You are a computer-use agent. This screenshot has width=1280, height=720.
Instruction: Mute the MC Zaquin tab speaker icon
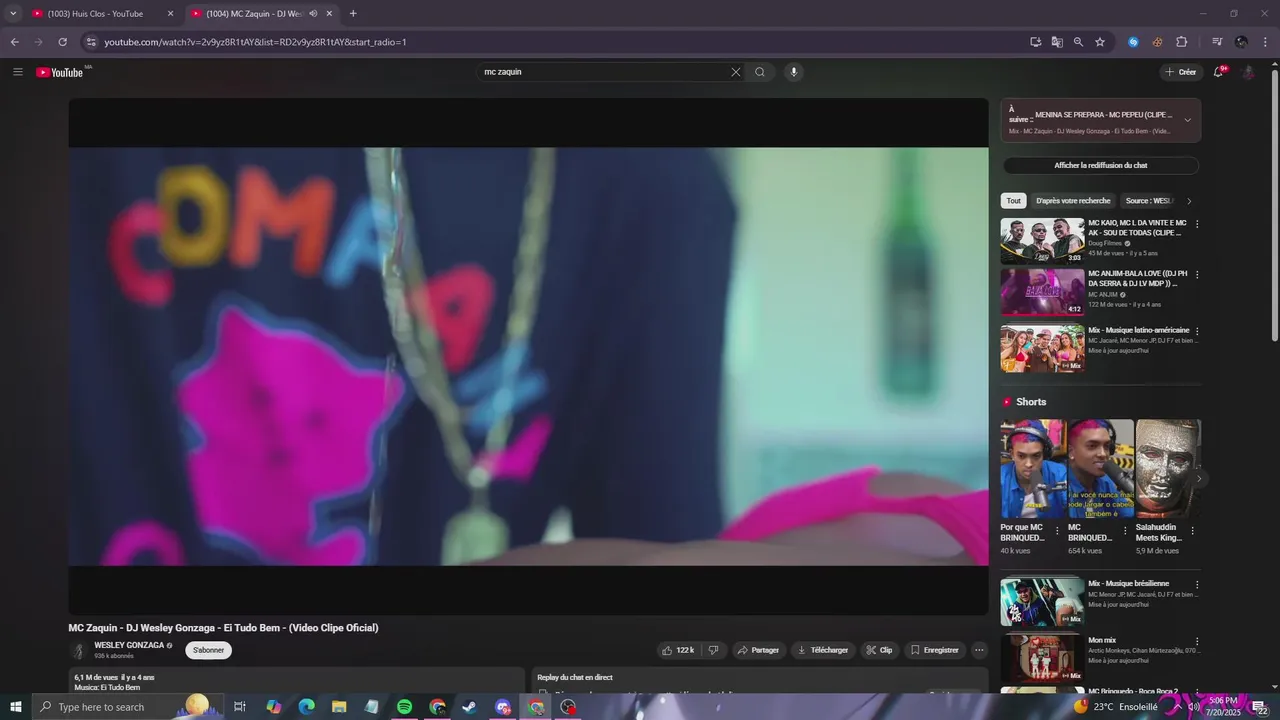coord(313,14)
